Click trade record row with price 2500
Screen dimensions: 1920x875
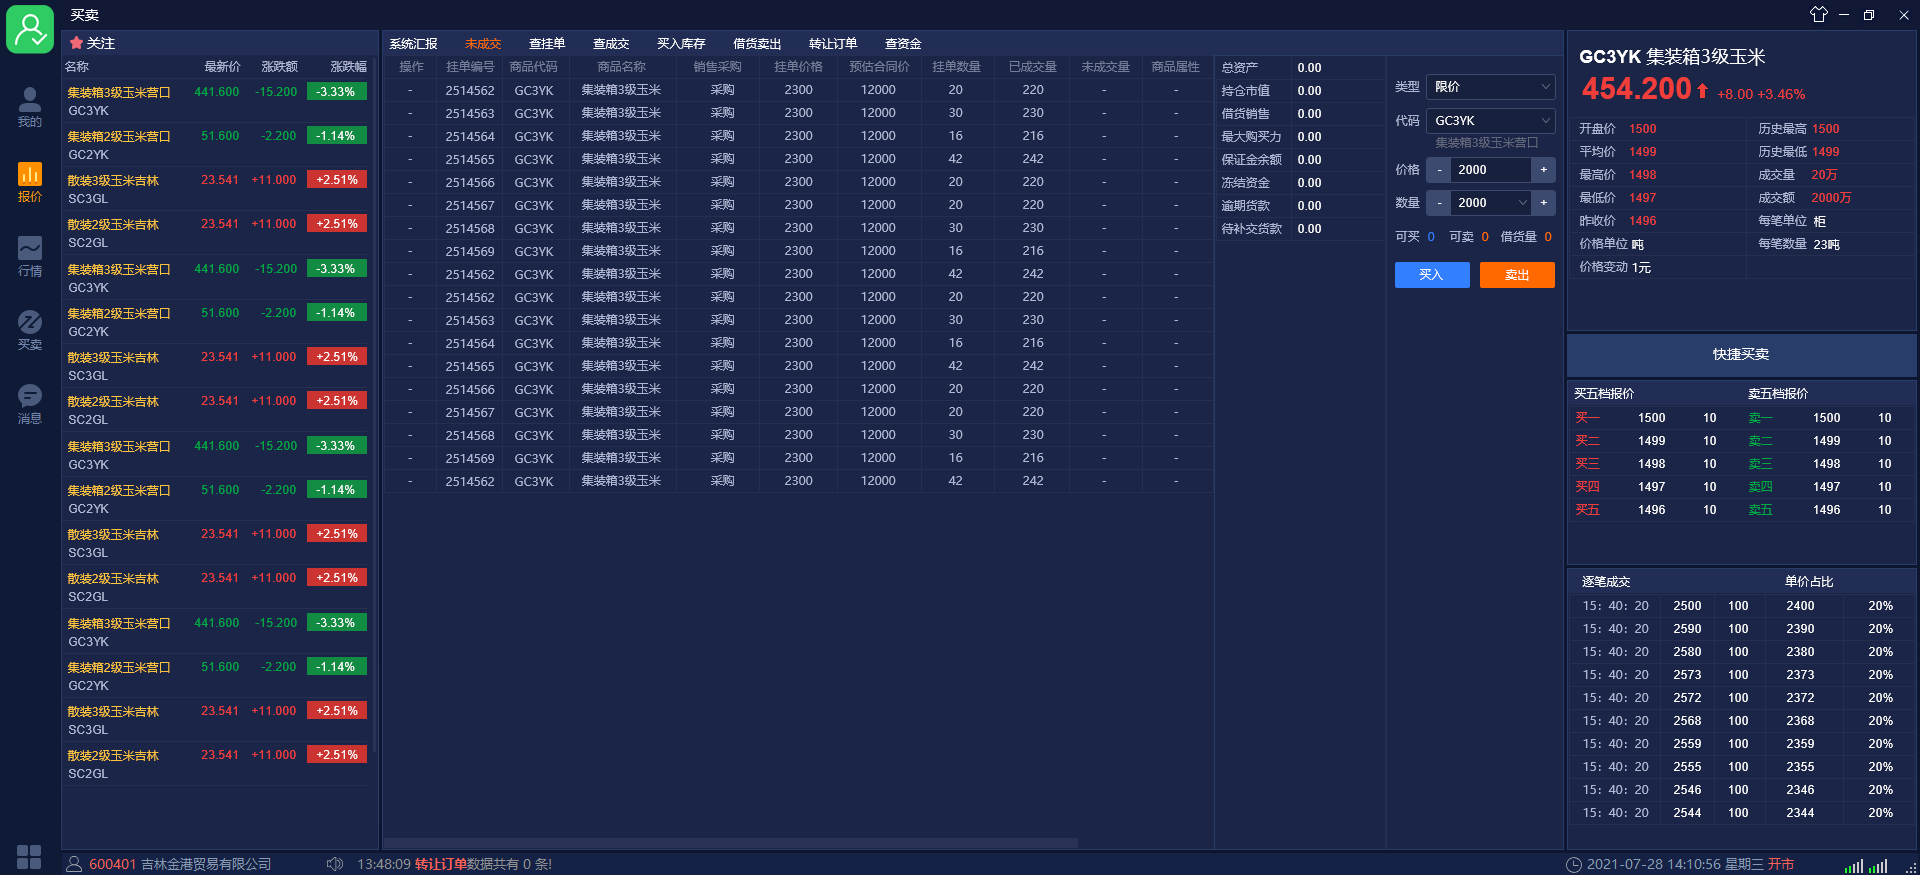(1740, 606)
